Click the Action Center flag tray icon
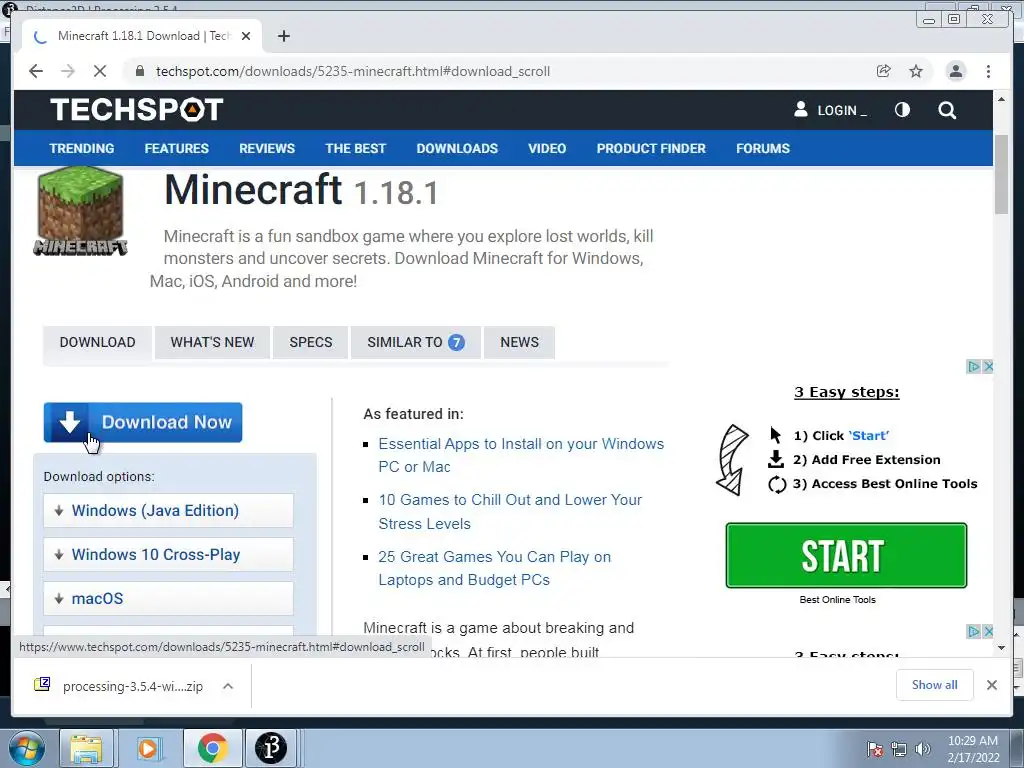1024x768 pixels. pyautogui.click(x=874, y=749)
